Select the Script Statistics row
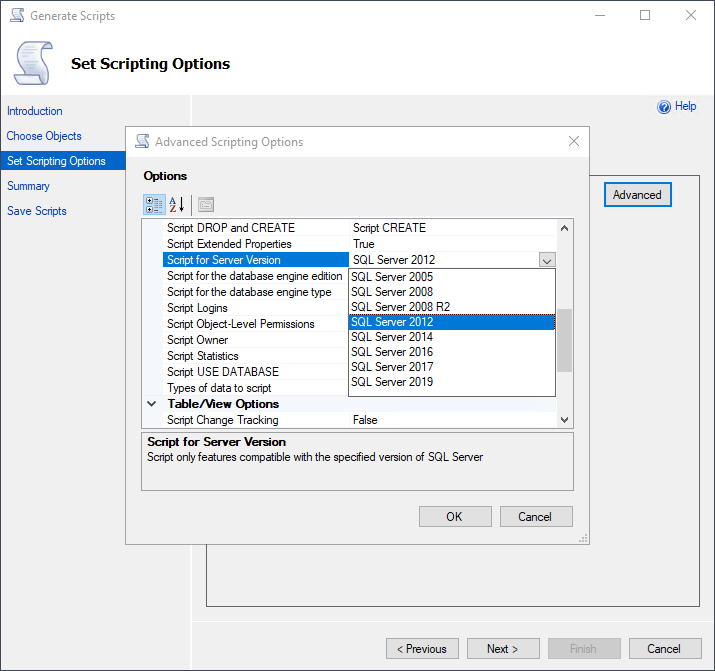 pyautogui.click(x=256, y=356)
